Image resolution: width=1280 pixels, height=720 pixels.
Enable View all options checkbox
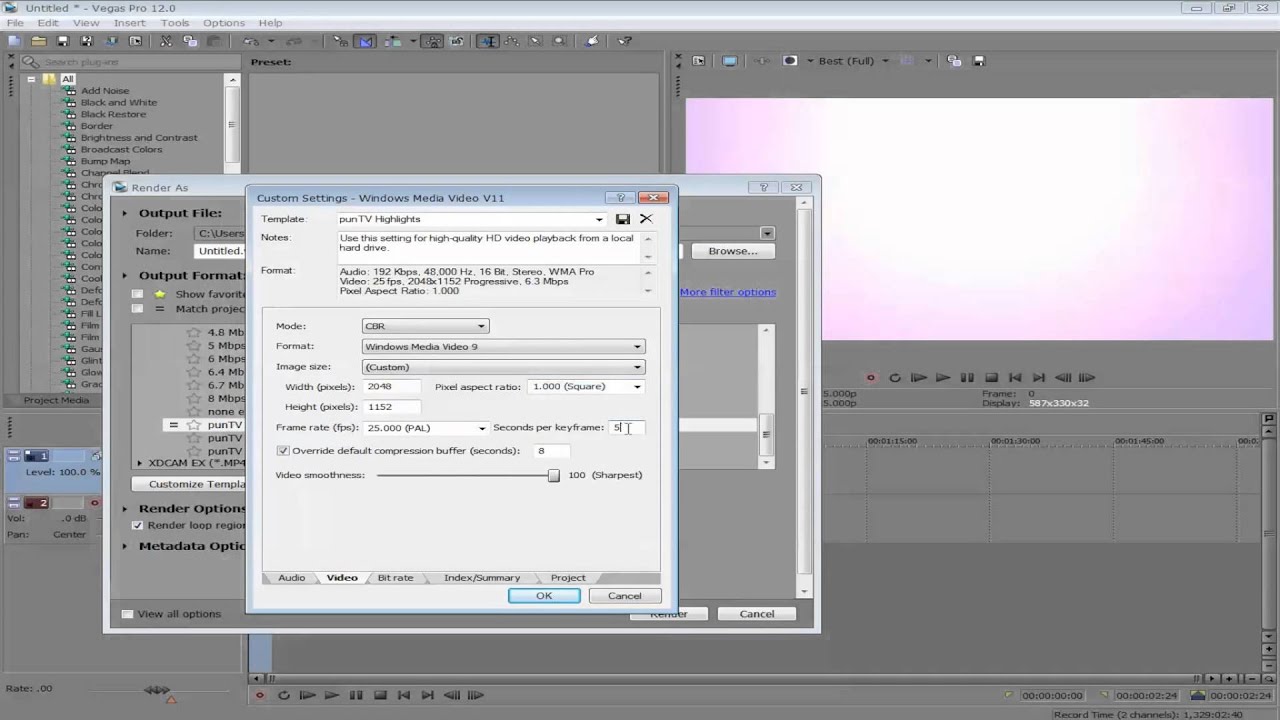(x=127, y=614)
